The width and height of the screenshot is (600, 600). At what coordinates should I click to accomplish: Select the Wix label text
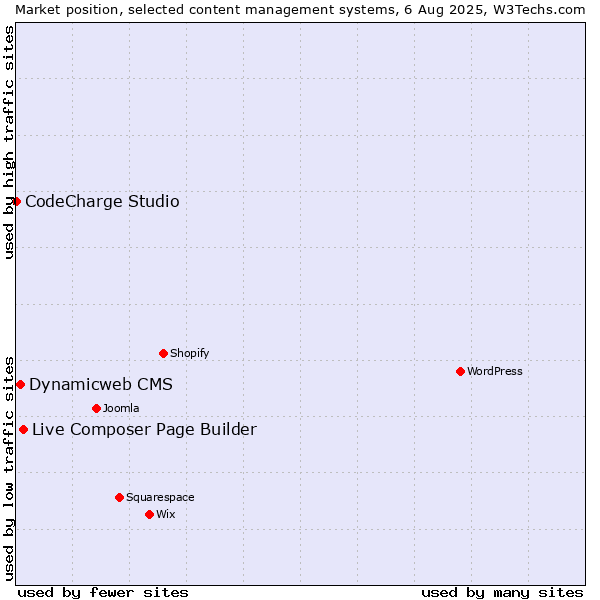[165, 514]
